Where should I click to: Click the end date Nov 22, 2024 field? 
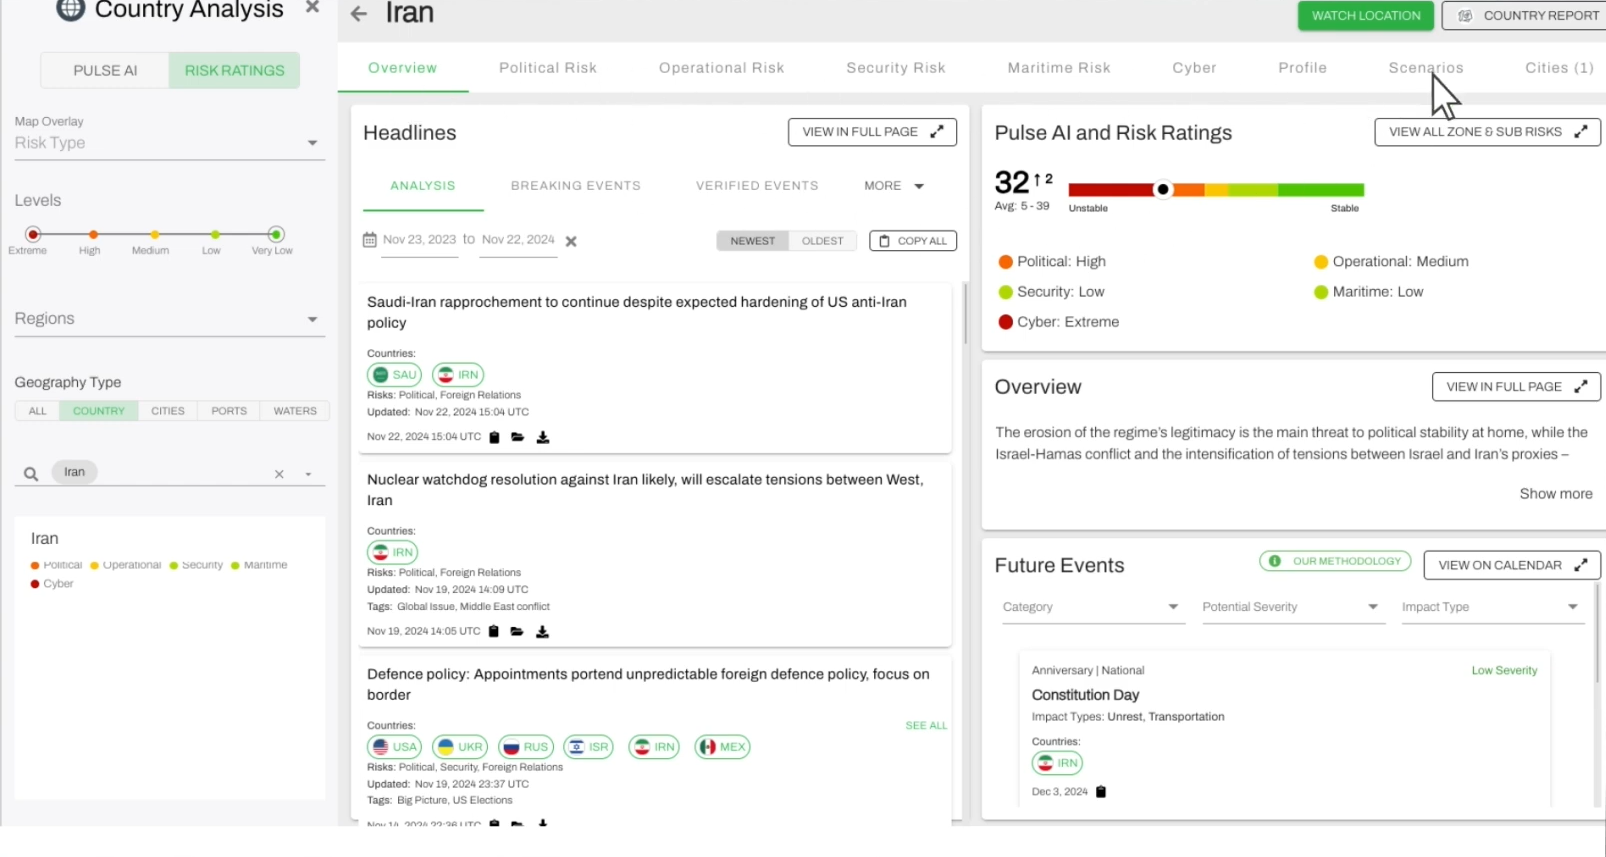click(518, 240)
